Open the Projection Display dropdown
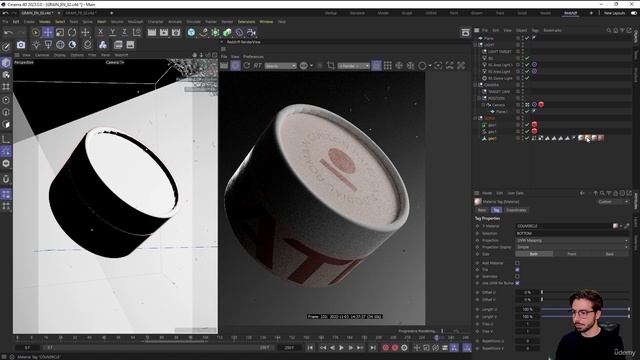This screenshot has height=360, width=640. (572, 247)
